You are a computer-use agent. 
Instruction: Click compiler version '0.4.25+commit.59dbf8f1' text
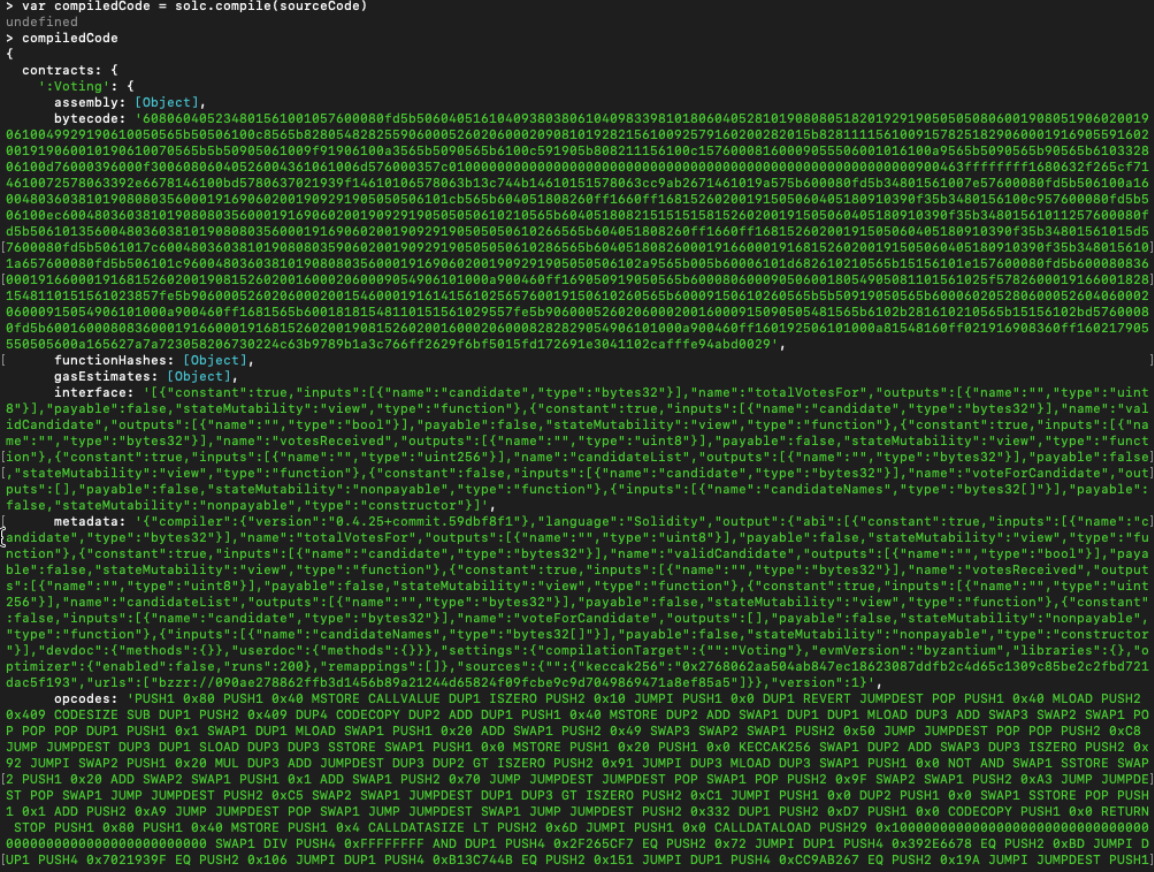pos(424,522)
